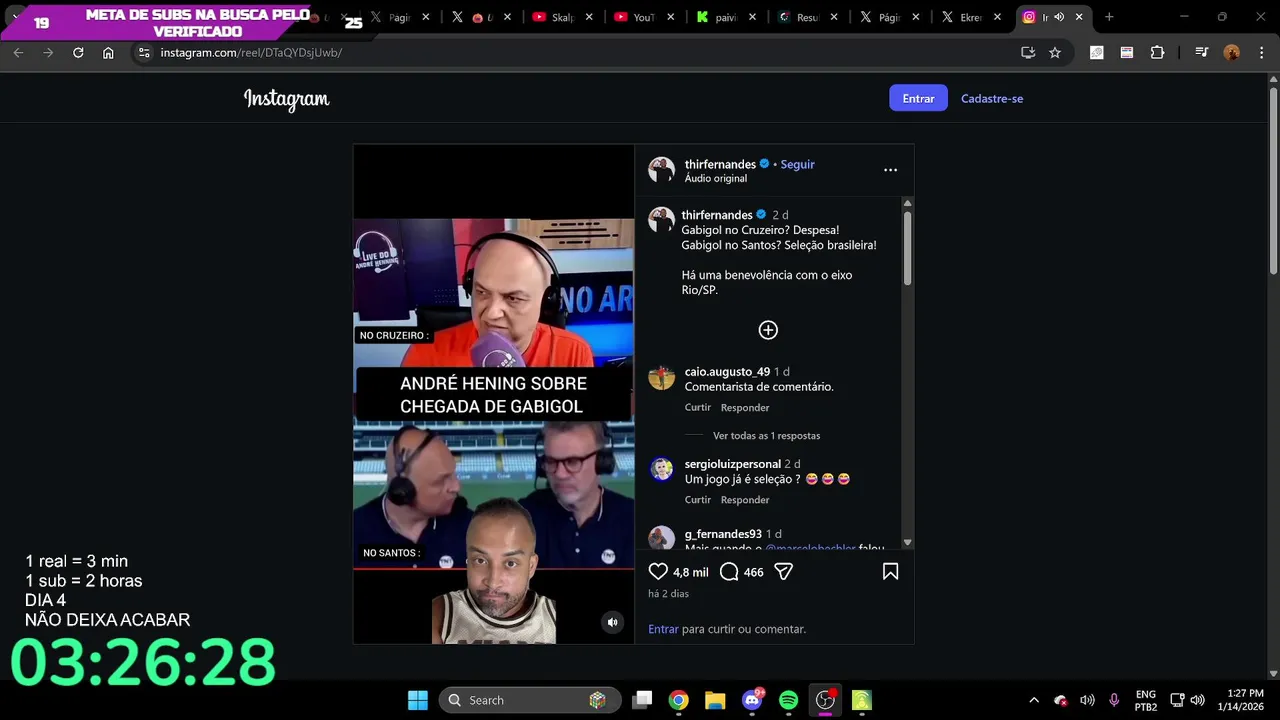The height and width of the screenshot is (720, 1280).
Task: Bookmark this page with the star icon
Action: pos(1055,52)
